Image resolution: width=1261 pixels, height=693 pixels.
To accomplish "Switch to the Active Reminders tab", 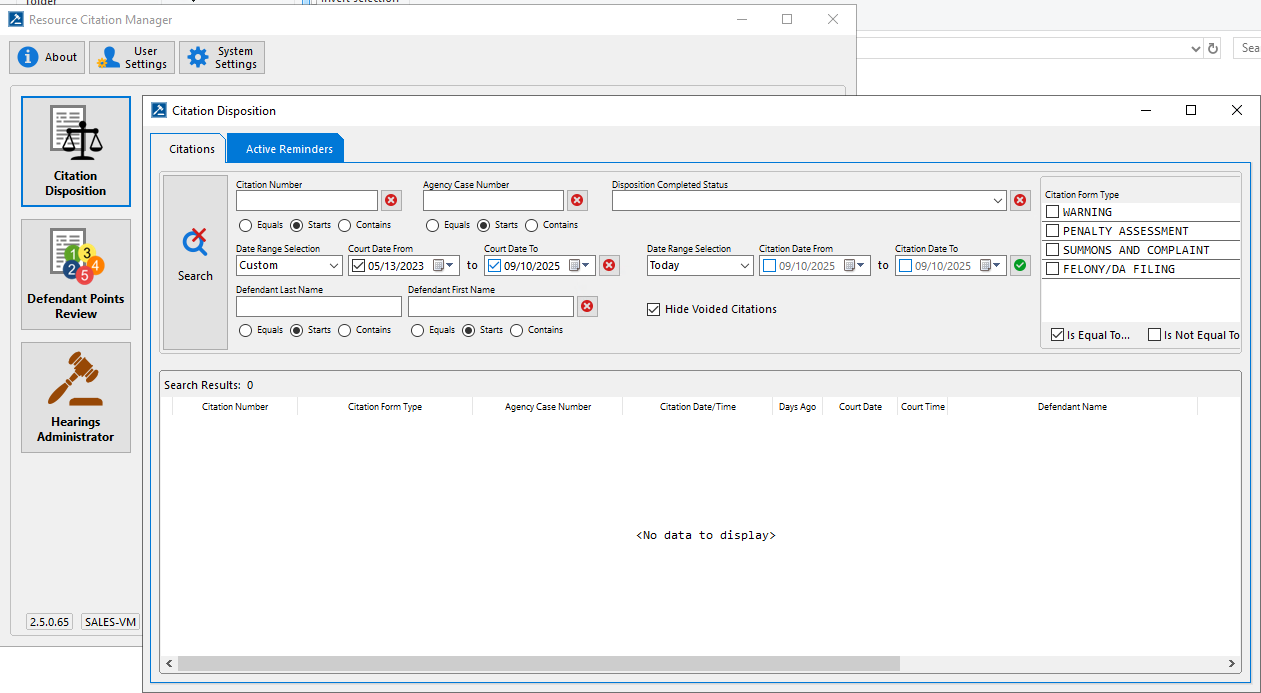I will (289, 149).
